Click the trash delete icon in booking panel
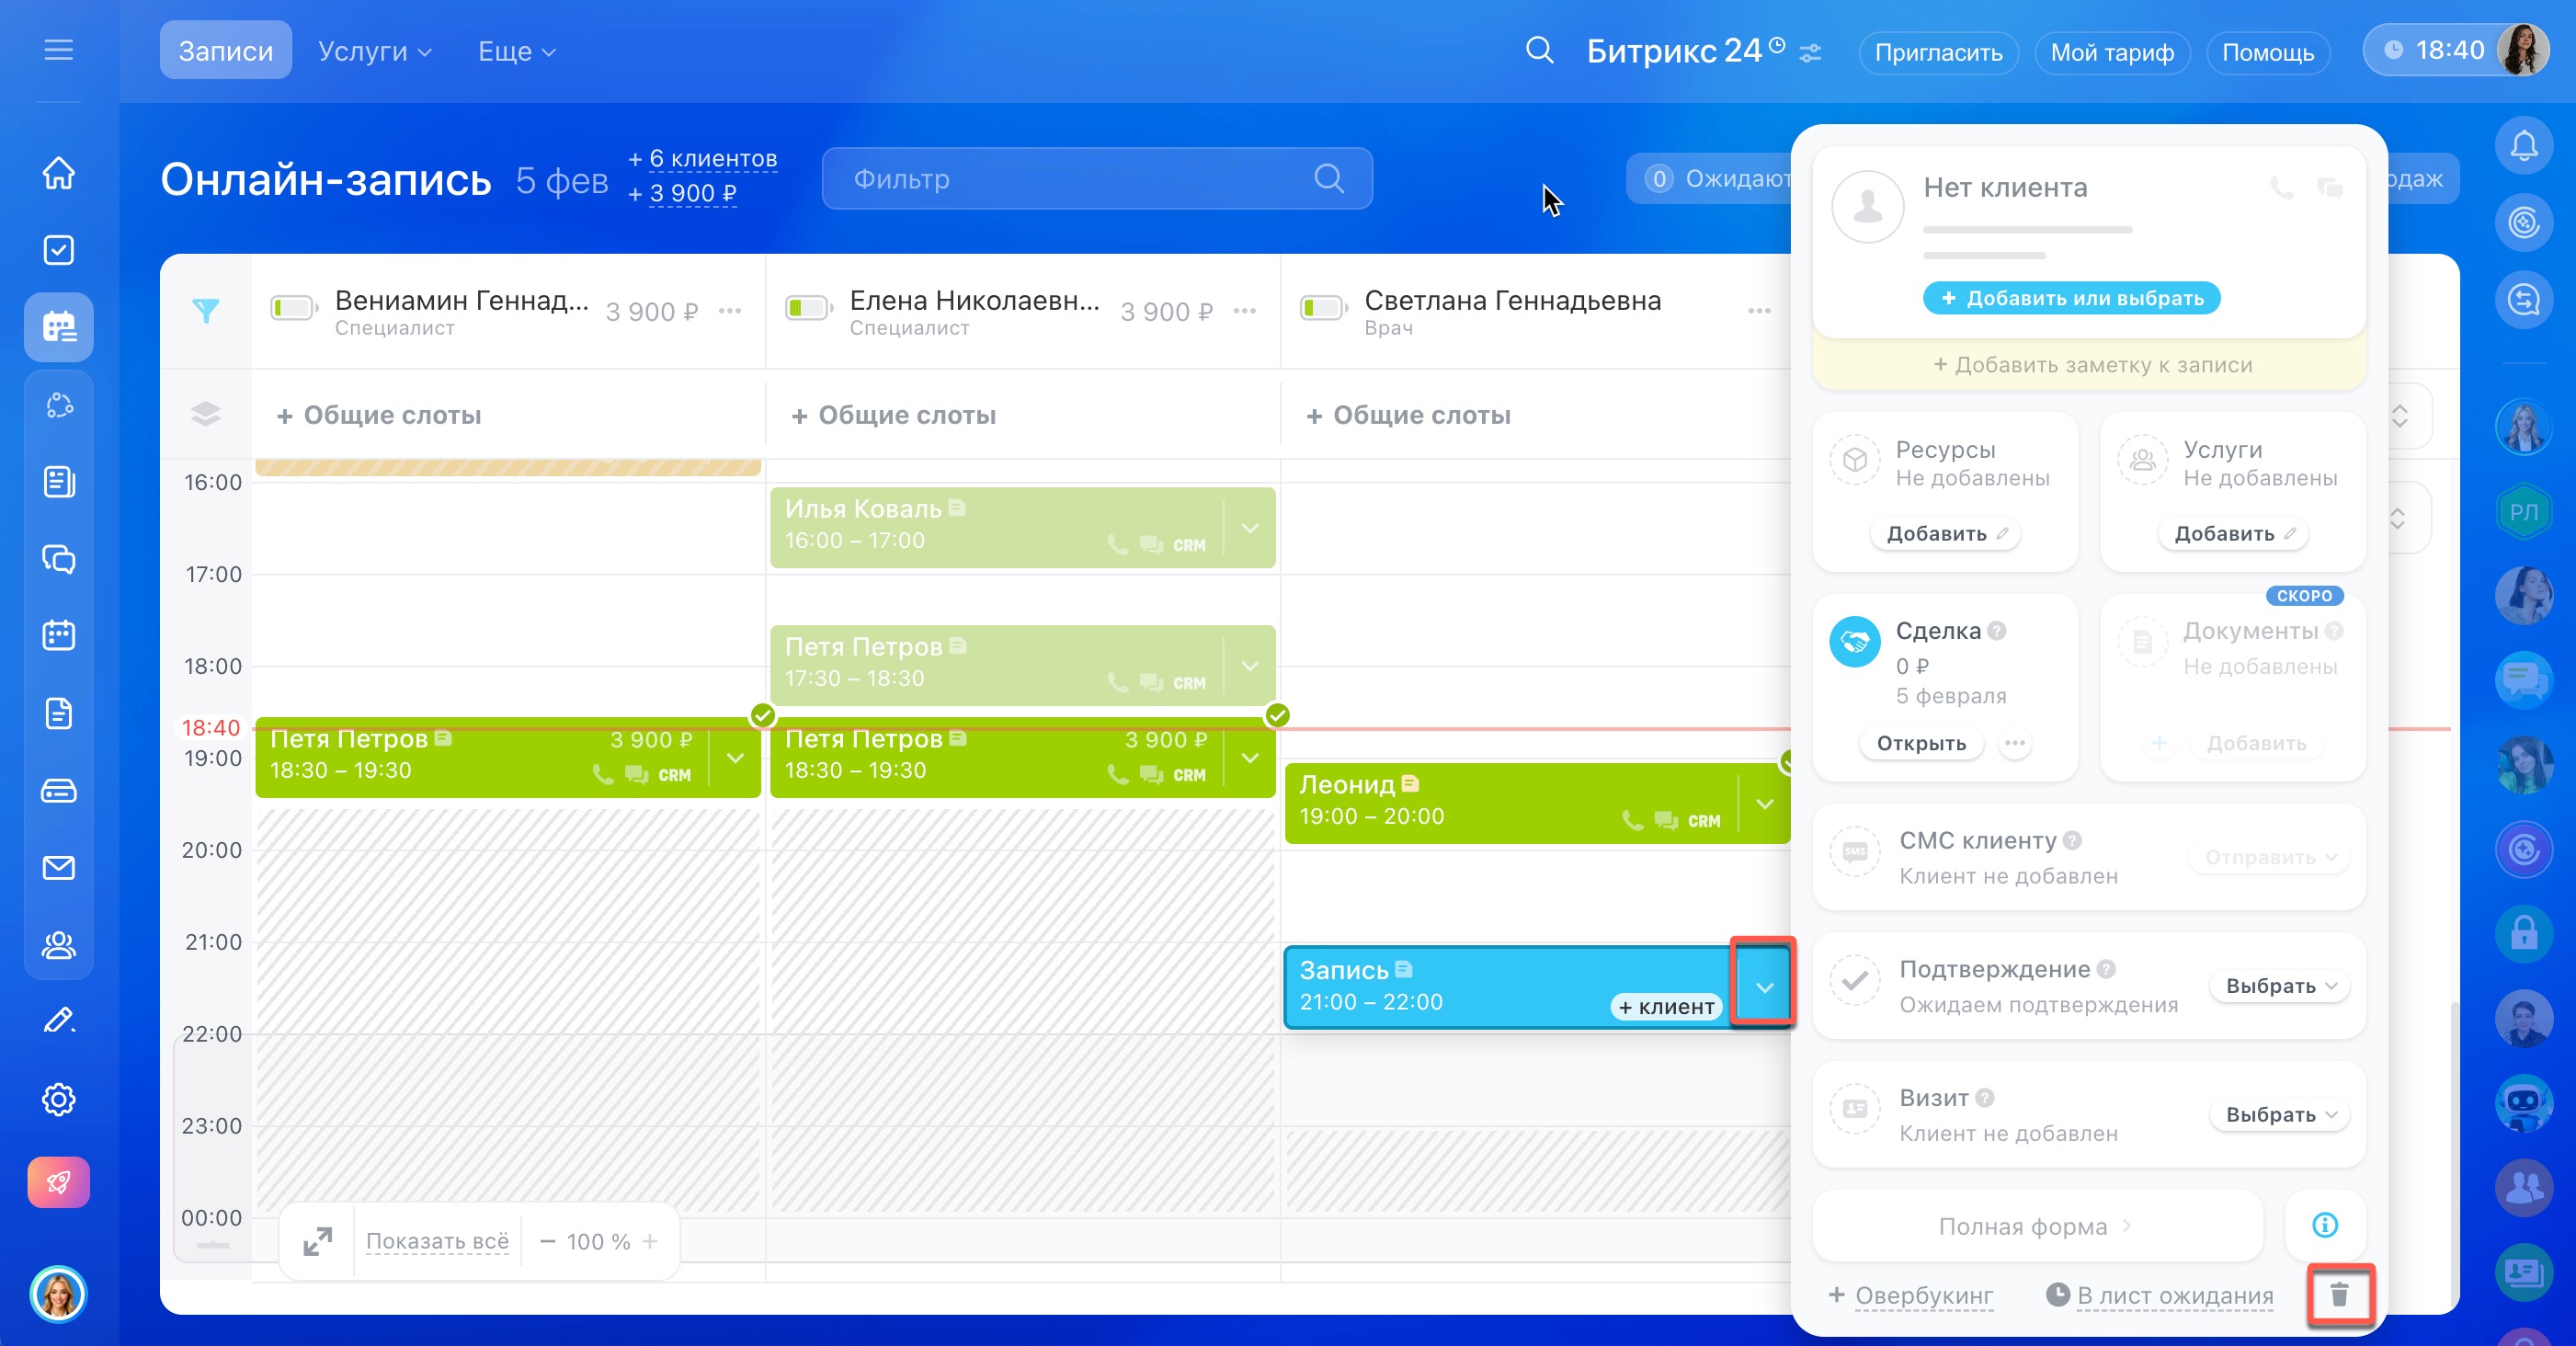2576x1346 pixels. point(2339,1295)
